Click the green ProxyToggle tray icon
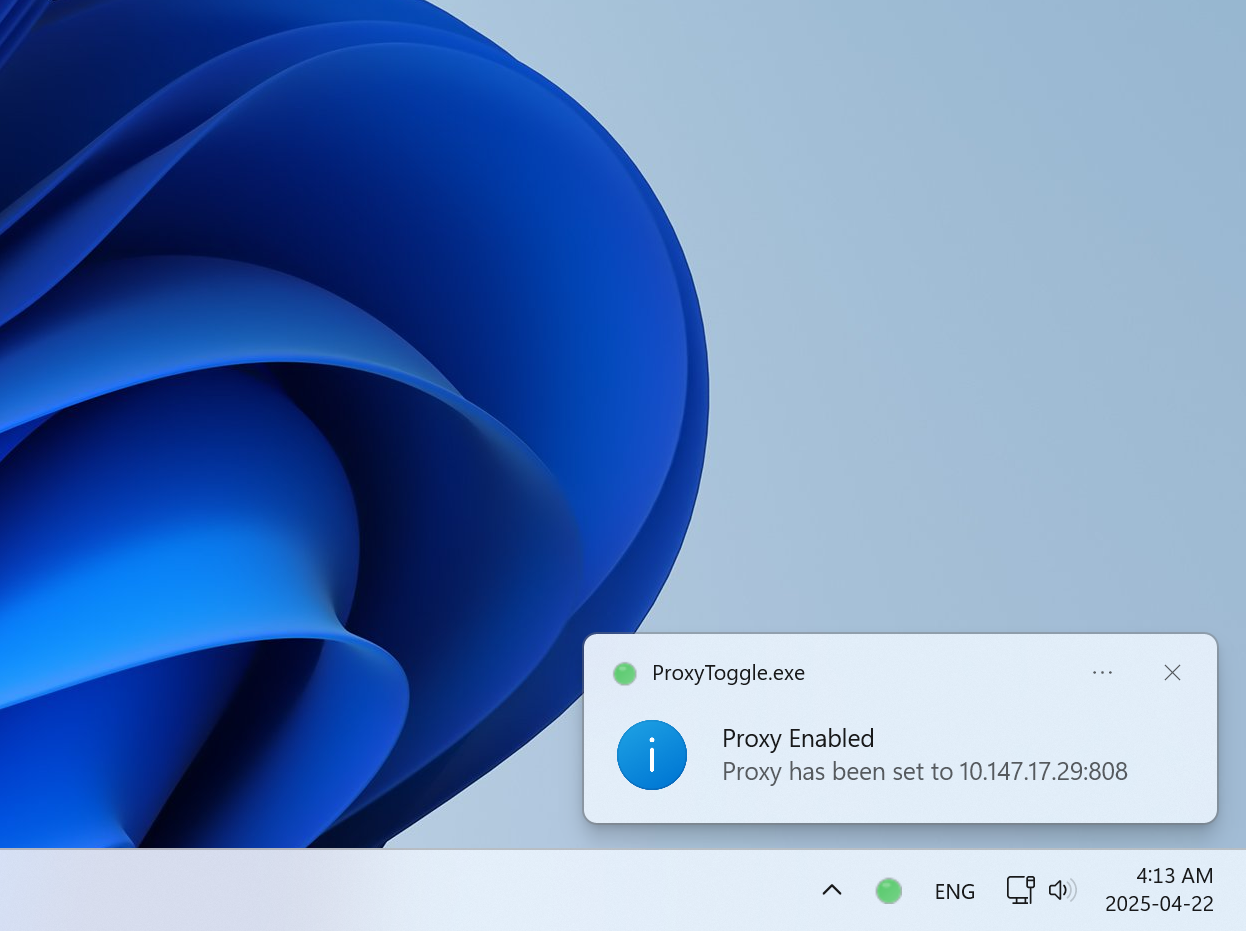The image size is (1246, 931). coord(888,890)
